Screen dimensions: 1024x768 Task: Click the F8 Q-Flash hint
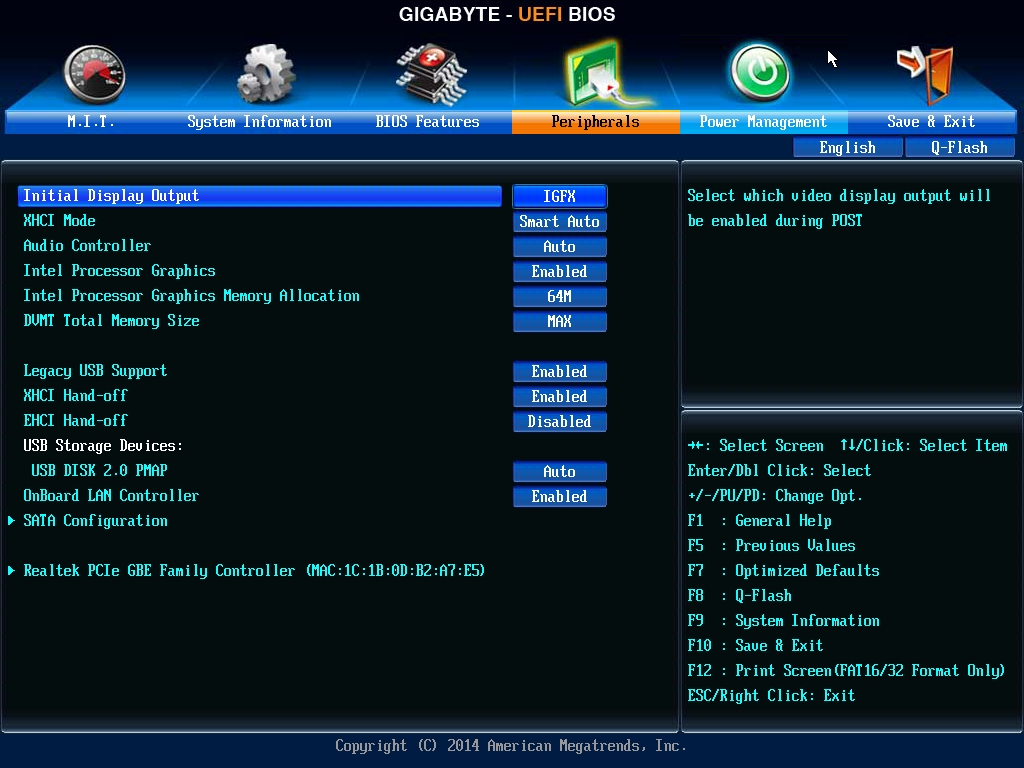pyautogui.click(x=739, y=595)
